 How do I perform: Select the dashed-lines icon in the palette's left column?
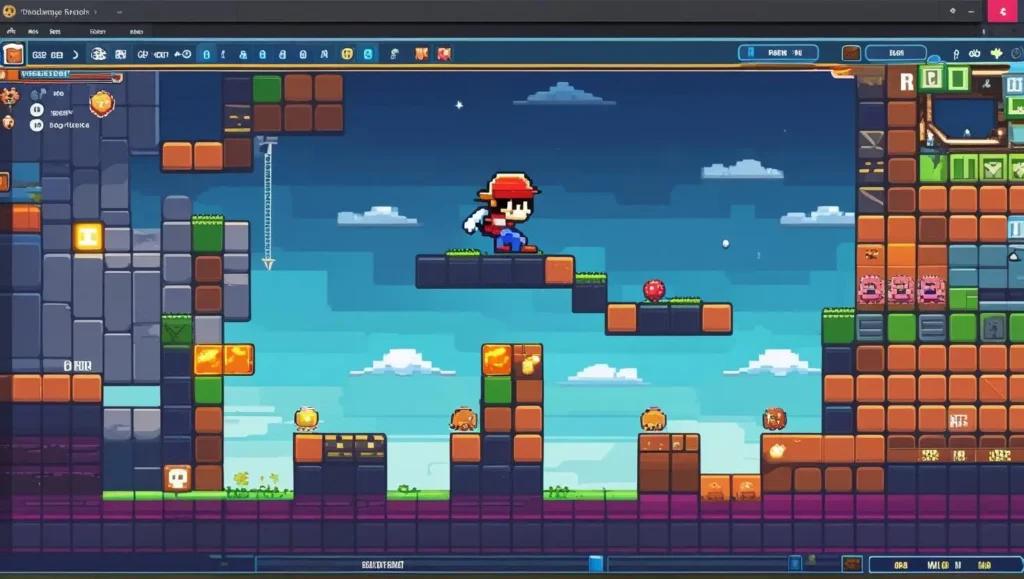[x=871, y=170]
